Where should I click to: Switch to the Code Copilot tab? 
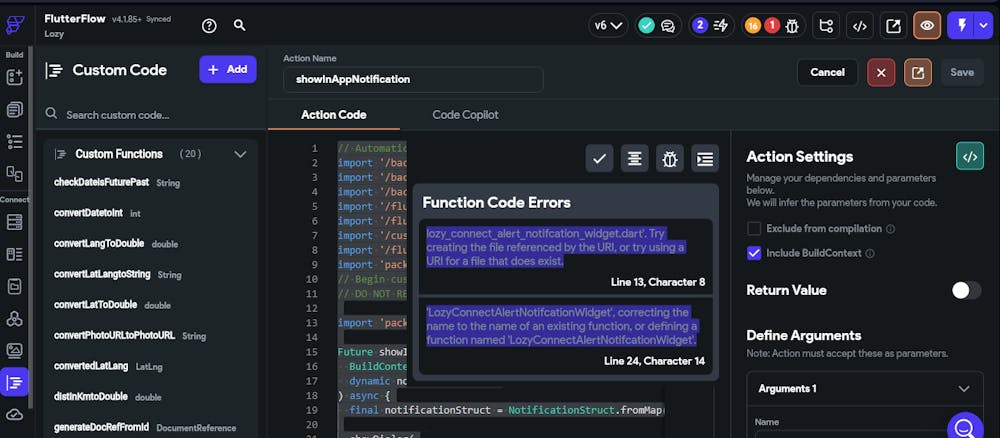(x=465, y=115)
